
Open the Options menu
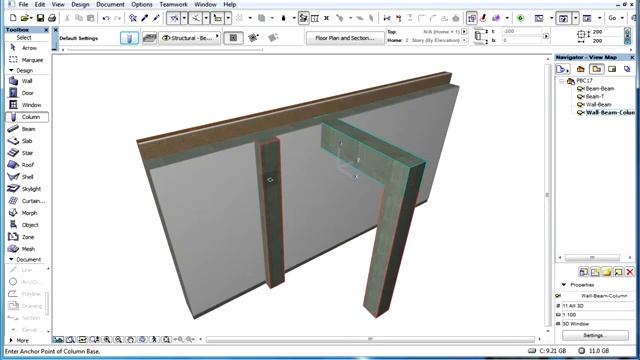[142, 4]
